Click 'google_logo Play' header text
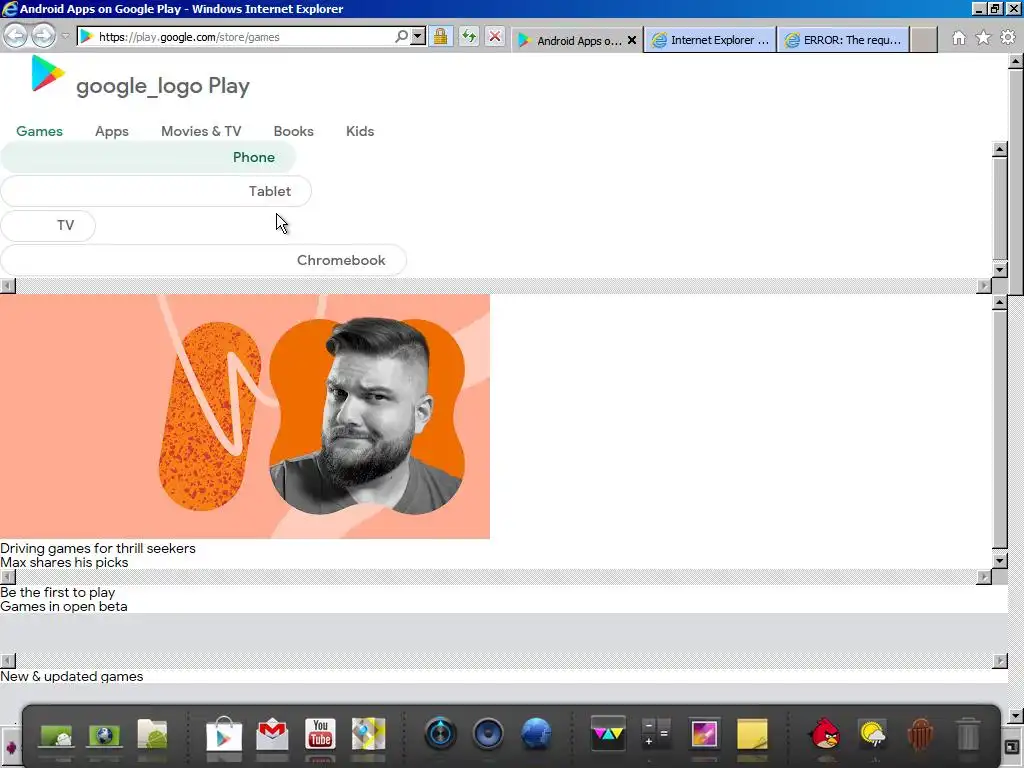The height and width of the screenshot is (768, 1024). tap(163, 86)
